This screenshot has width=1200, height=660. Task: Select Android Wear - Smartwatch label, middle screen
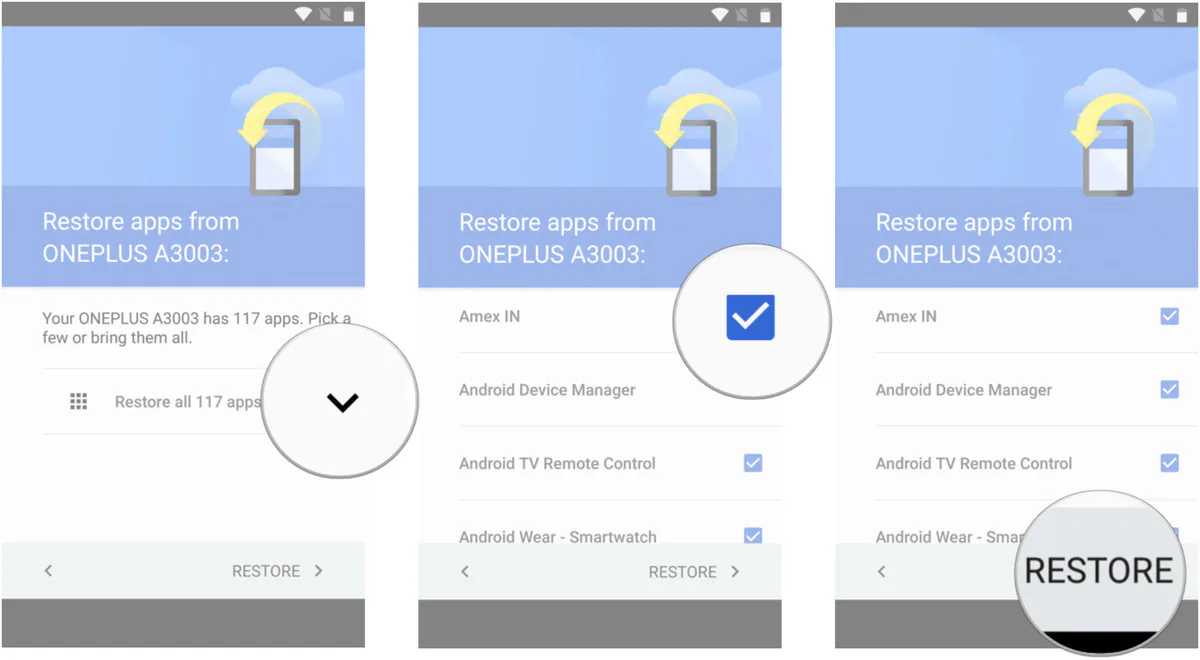click(x=558, y=536)
